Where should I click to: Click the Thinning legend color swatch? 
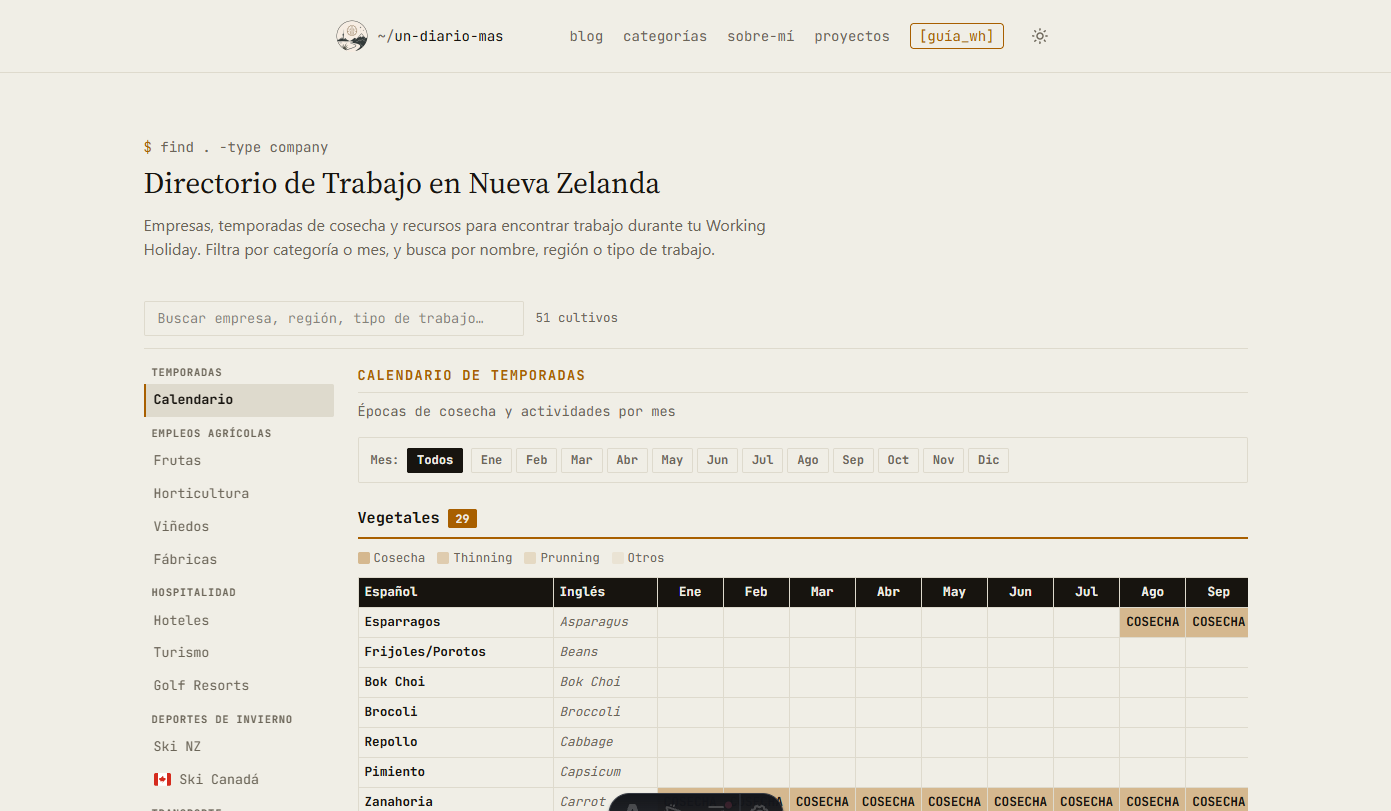pos(443,558)
